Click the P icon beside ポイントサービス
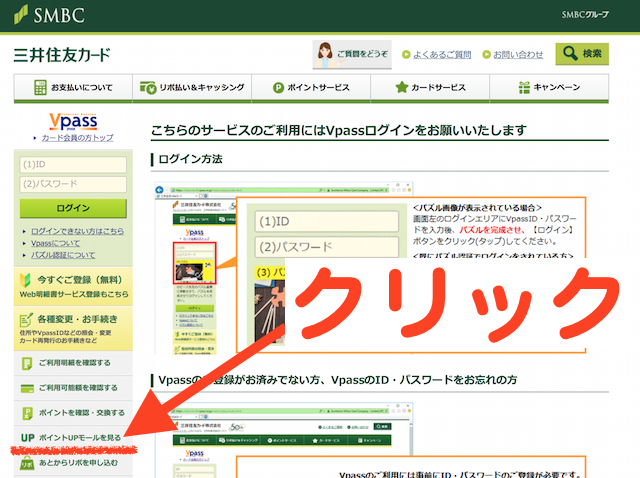This screenshot has width=640, height=478. point(278,88)
